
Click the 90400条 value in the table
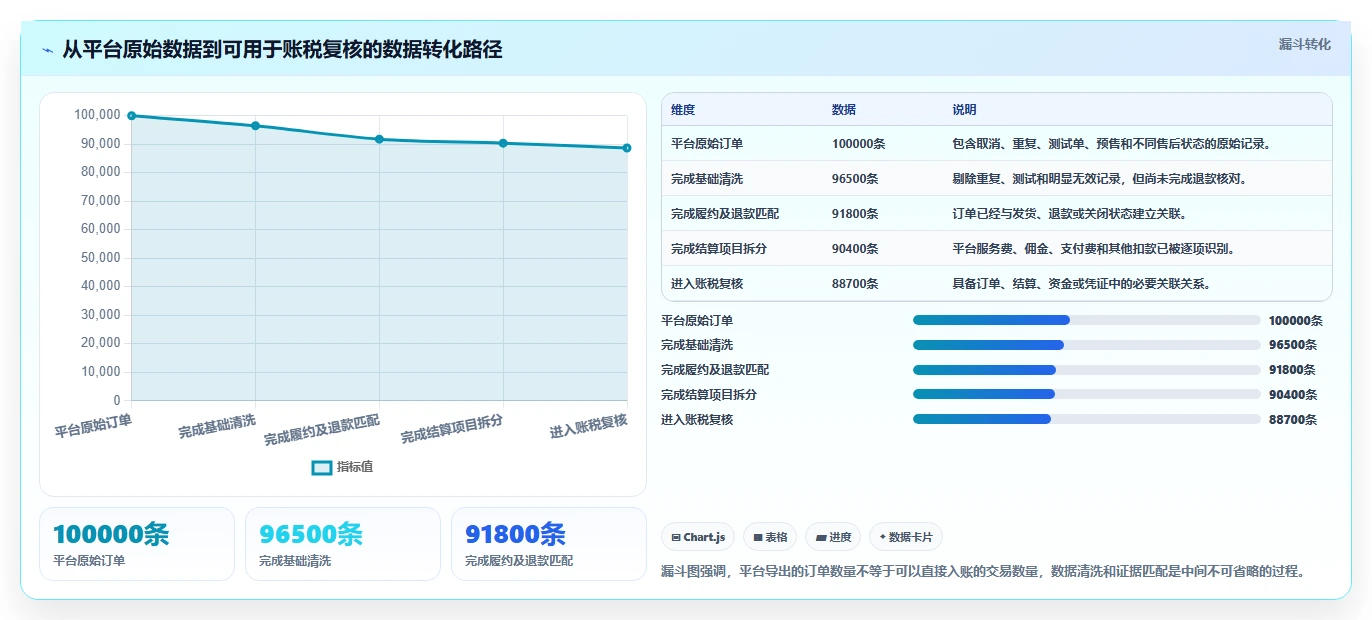click(855, 249)
